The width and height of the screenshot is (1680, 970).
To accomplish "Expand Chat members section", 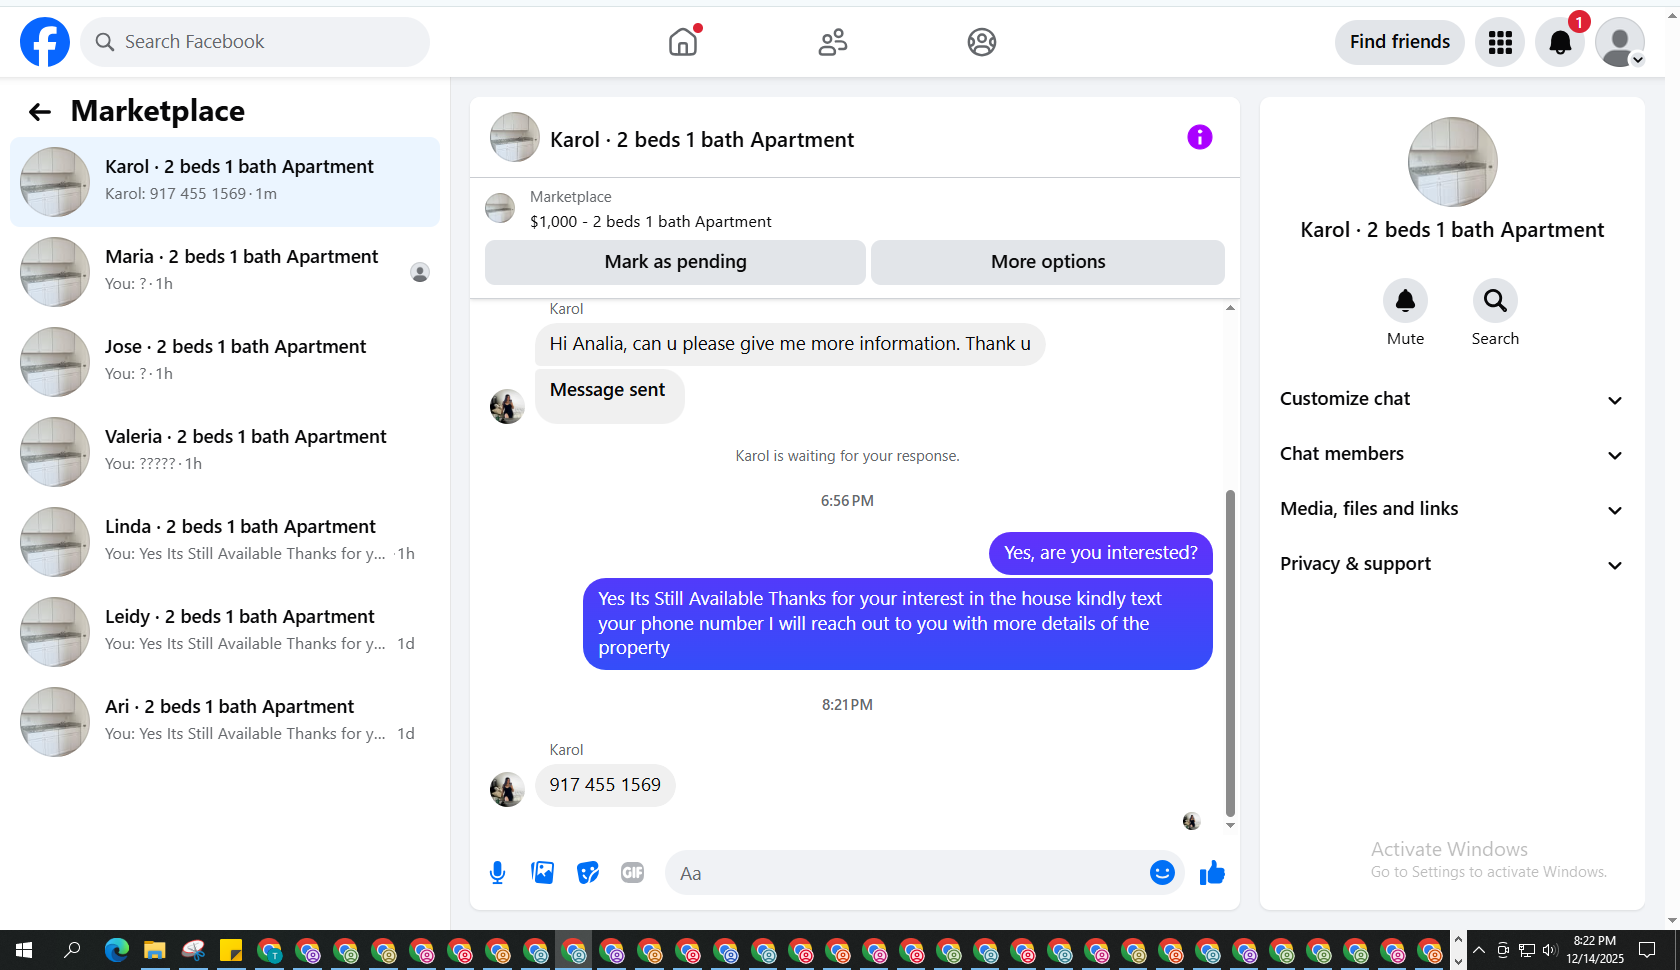I will [1452, 454].
